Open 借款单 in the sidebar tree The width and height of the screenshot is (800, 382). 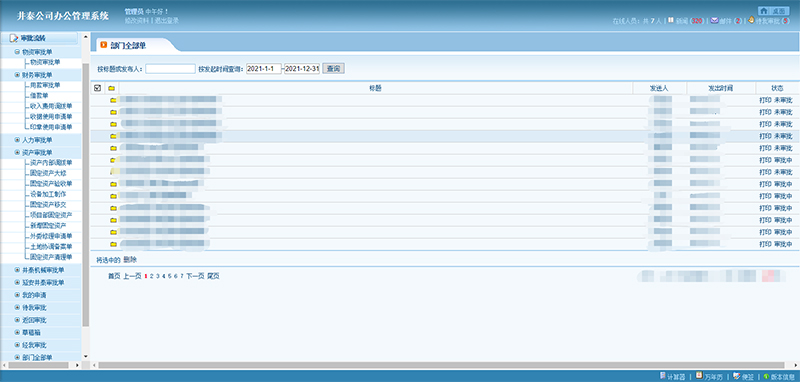39,95
